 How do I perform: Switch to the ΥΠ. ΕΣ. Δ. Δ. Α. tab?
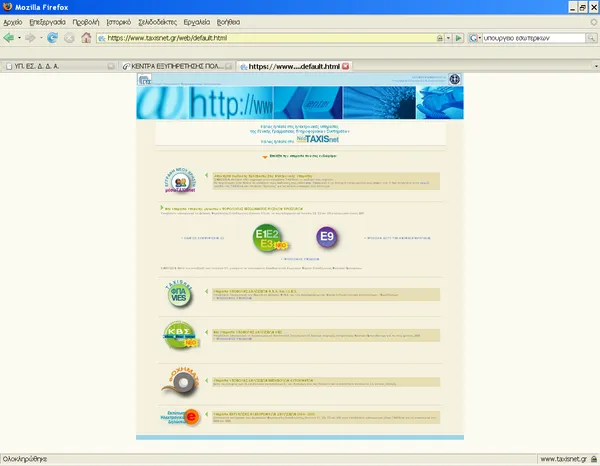pyautogui.click(x=55, y=65)
